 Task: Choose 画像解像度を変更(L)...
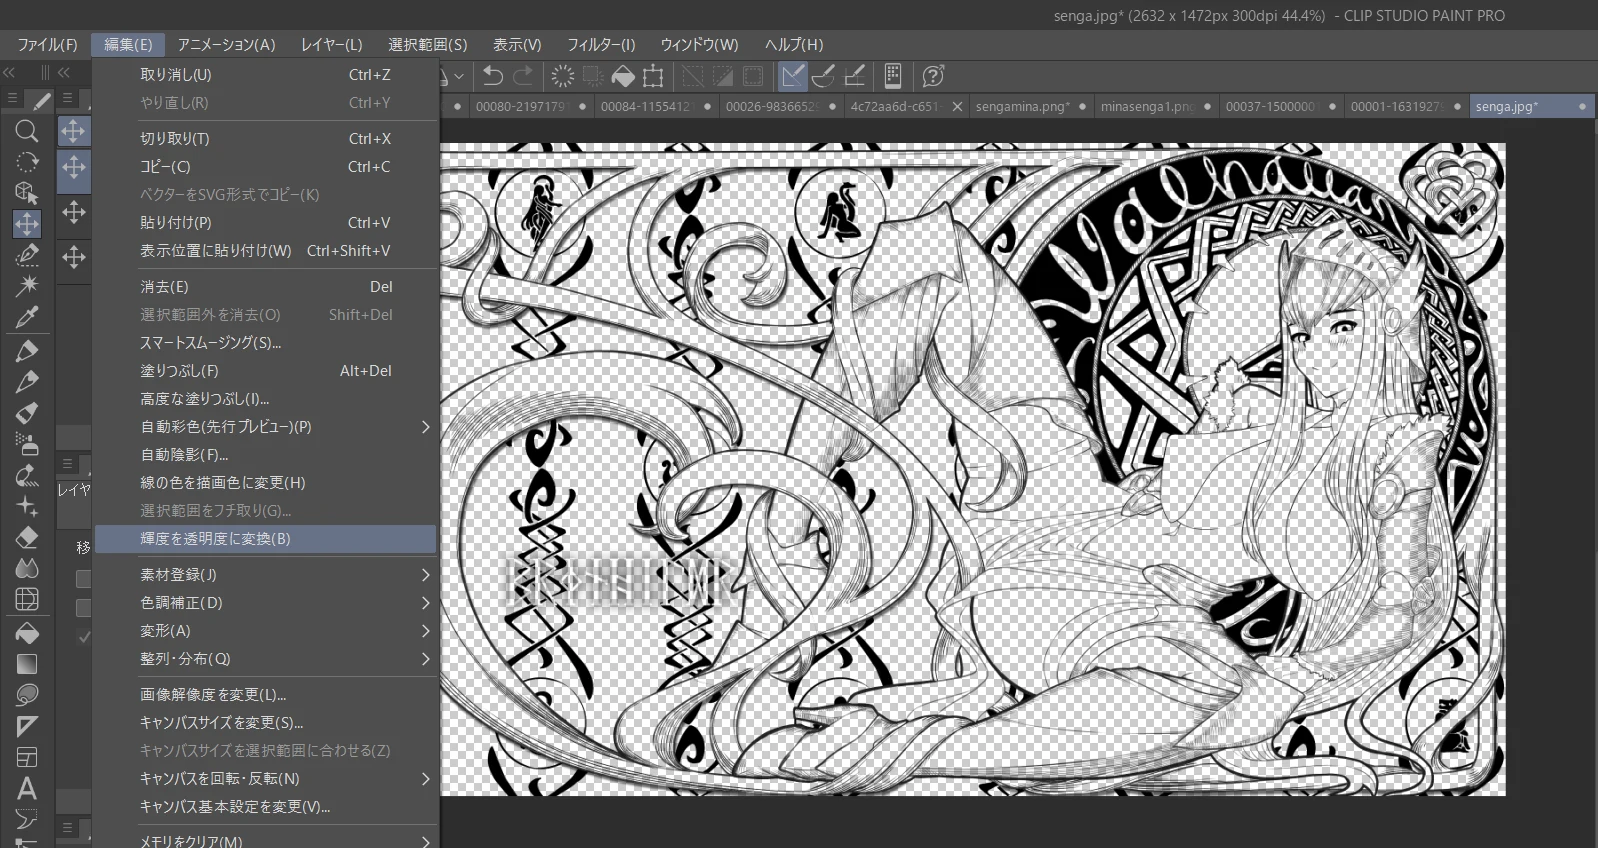[x=266, y=695]
